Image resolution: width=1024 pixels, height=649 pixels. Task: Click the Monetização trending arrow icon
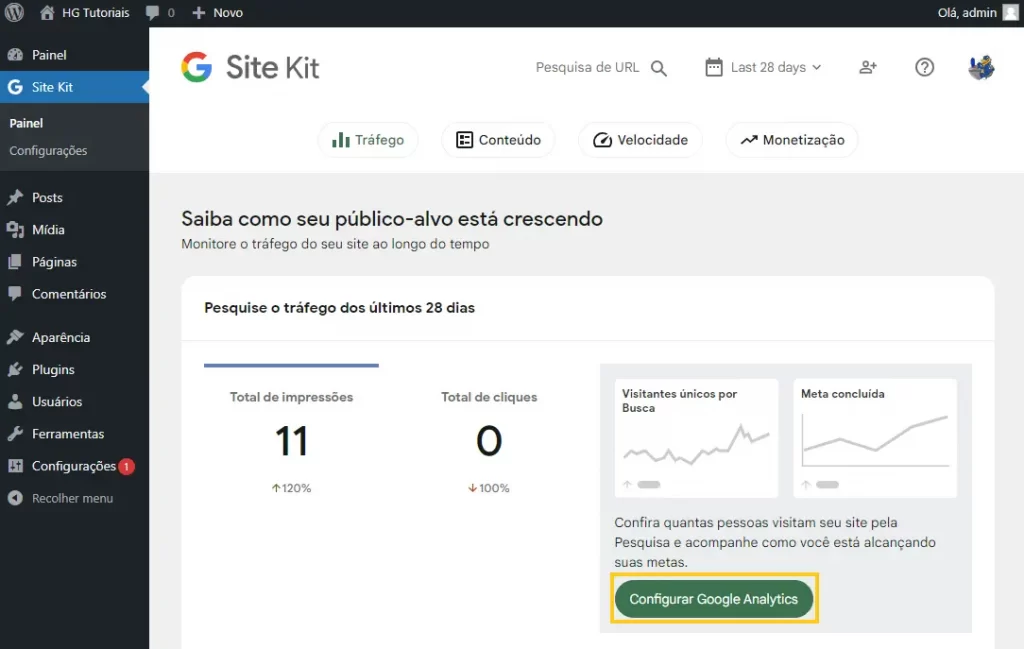pyautogui.click(x=748, y=140)
